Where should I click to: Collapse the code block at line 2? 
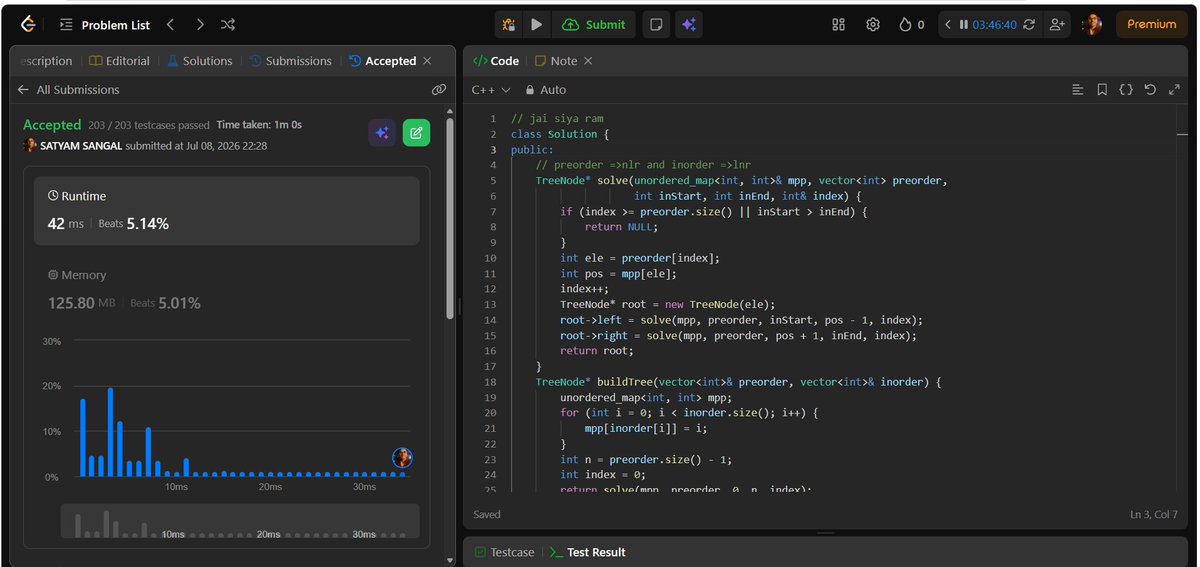(x=501, y=134)
